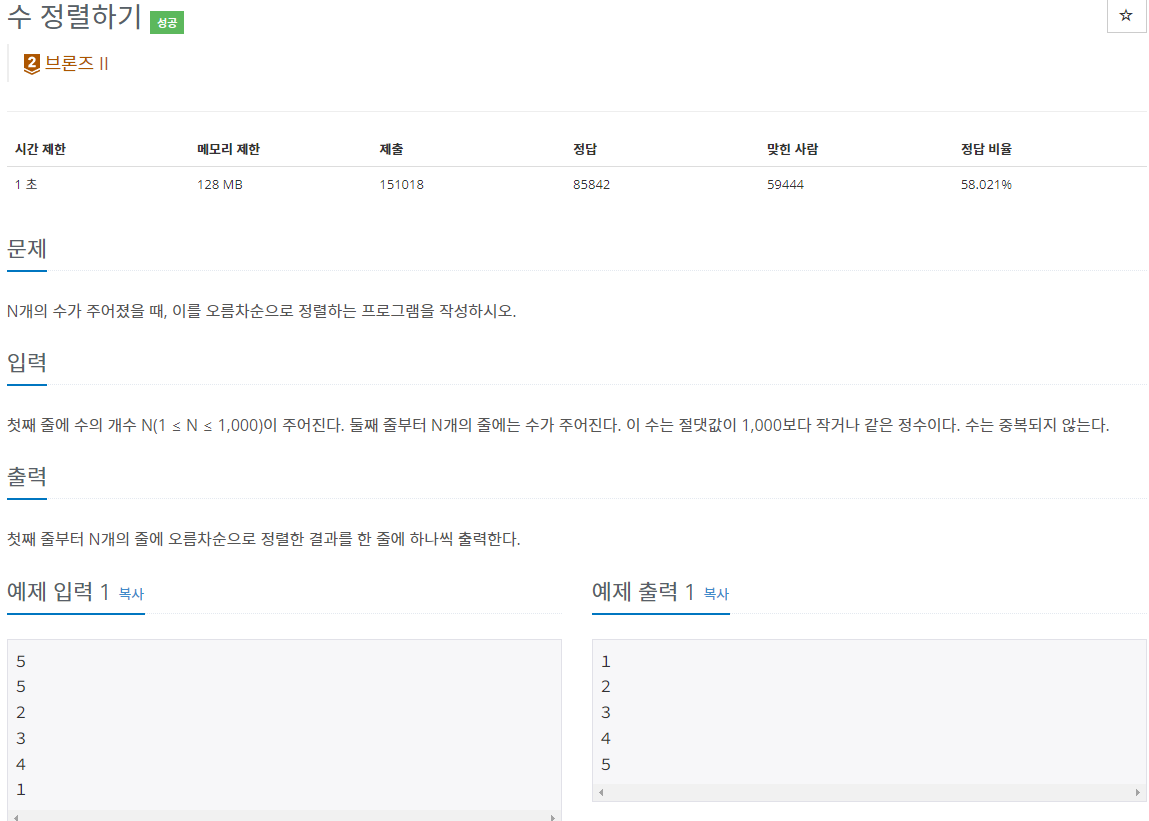
Task: Click the 예제 입력 1 heading
Action: point(58,591)
